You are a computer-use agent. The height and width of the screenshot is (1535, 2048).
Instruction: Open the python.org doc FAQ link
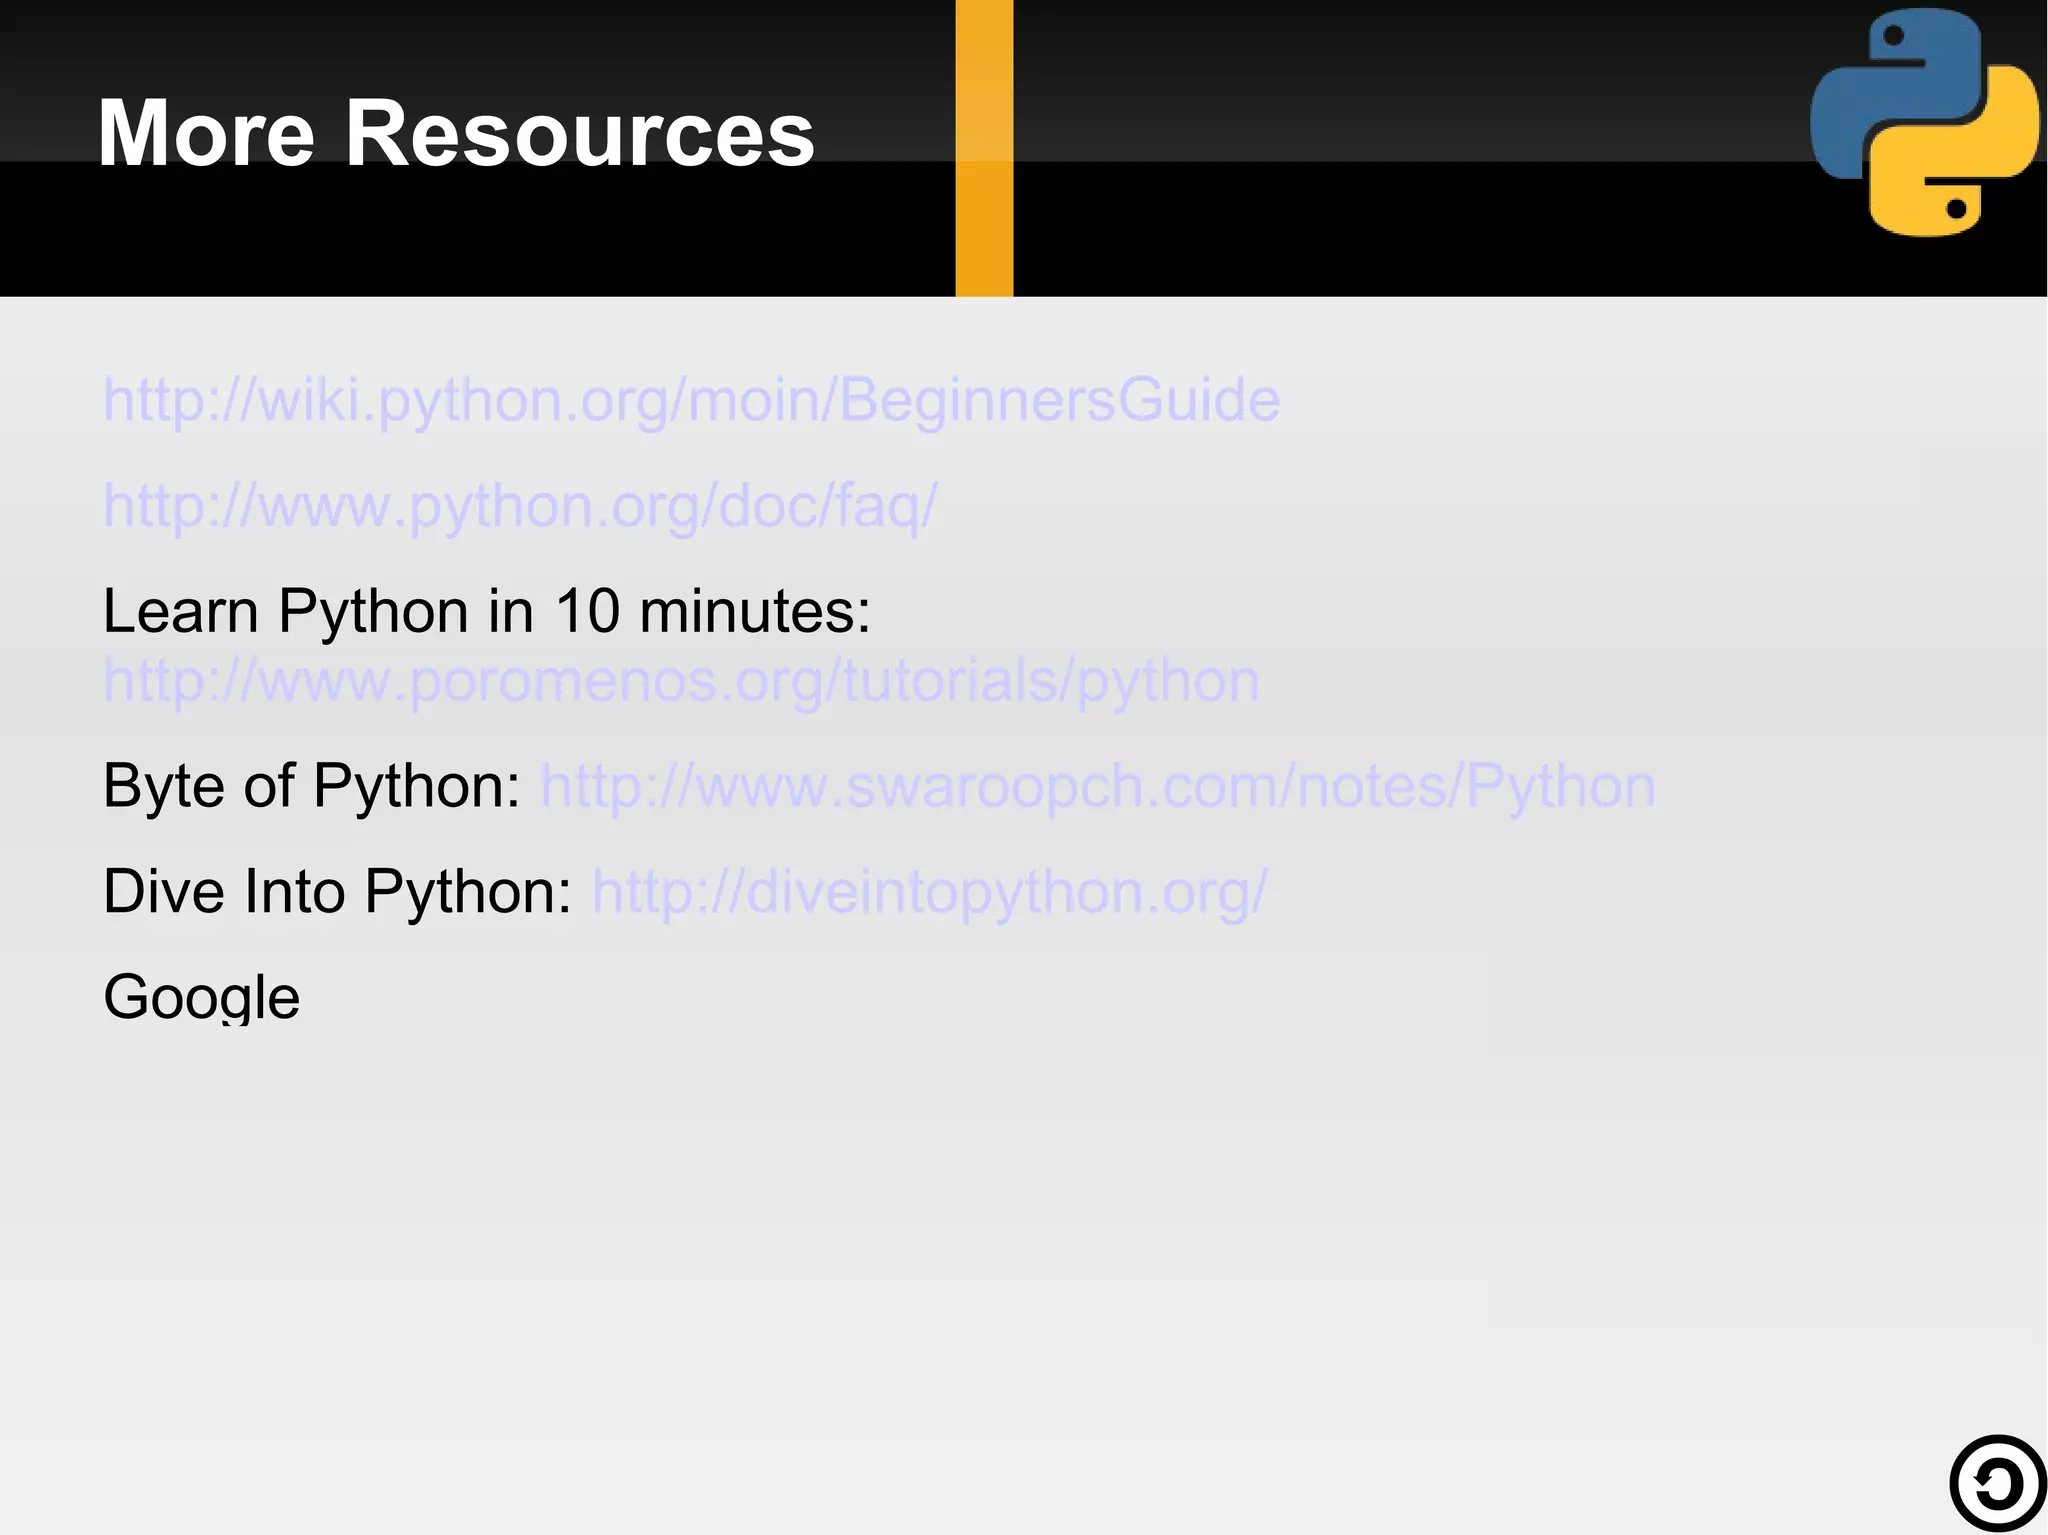tap(520, 505)
